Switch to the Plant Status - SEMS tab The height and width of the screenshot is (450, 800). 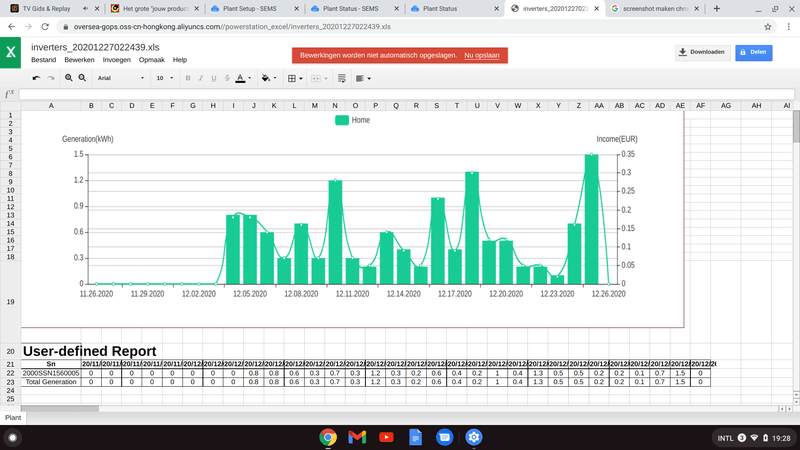(x=355, y=9)
